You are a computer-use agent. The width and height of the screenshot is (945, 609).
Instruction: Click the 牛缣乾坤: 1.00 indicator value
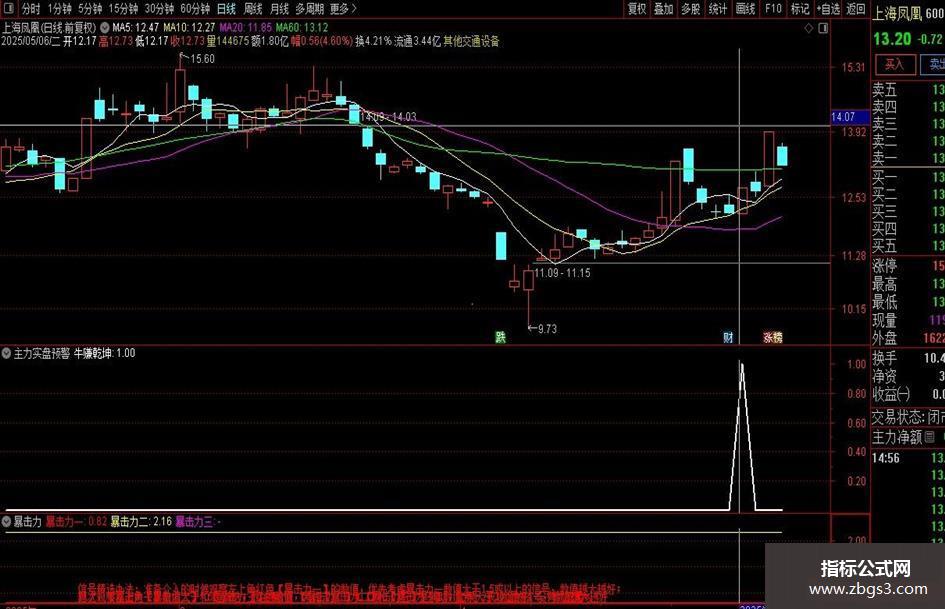[104, 353]
